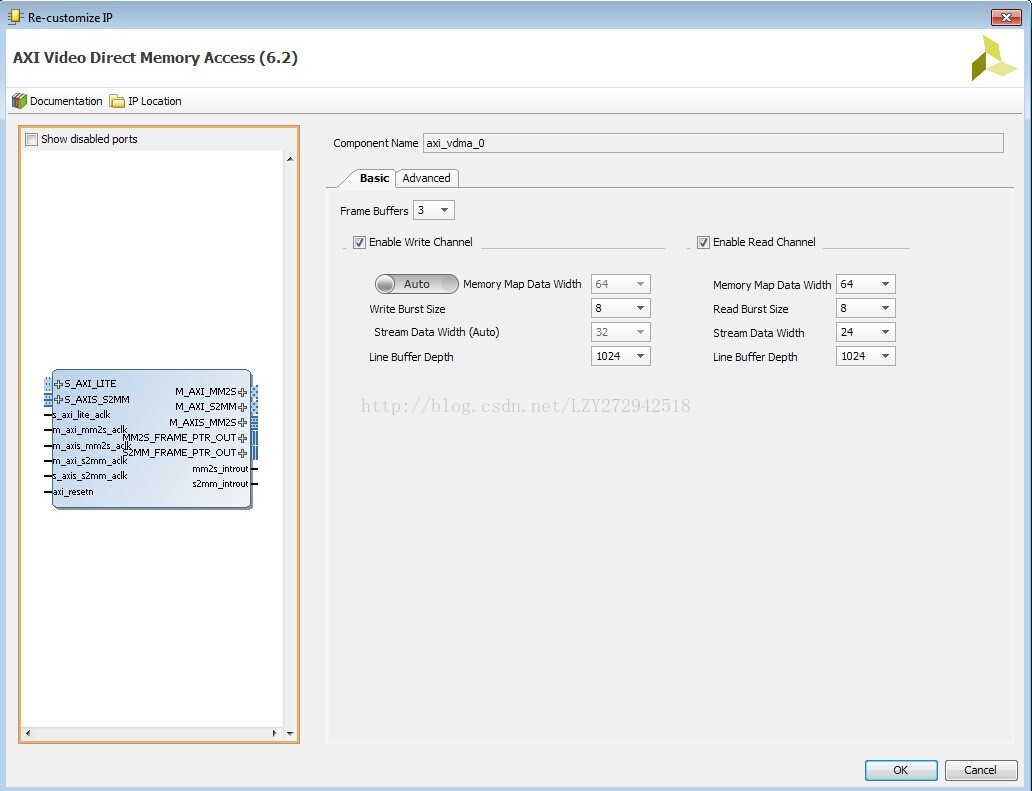Open write channel Line Buffer Depth dropdown
This screenshot has width=1032, height=791.
click(621, 356)
